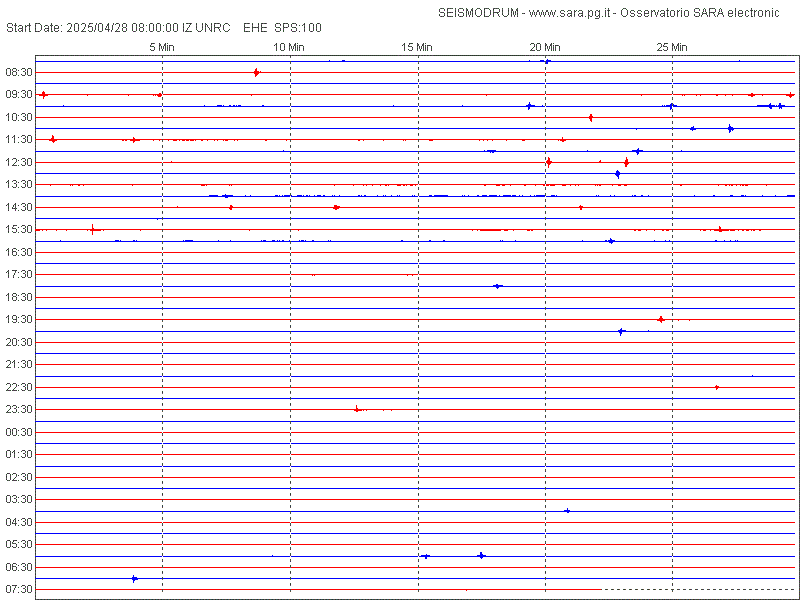Click the 21:30 time label
The height and width of the screenshot is (600, 800).
19,364
